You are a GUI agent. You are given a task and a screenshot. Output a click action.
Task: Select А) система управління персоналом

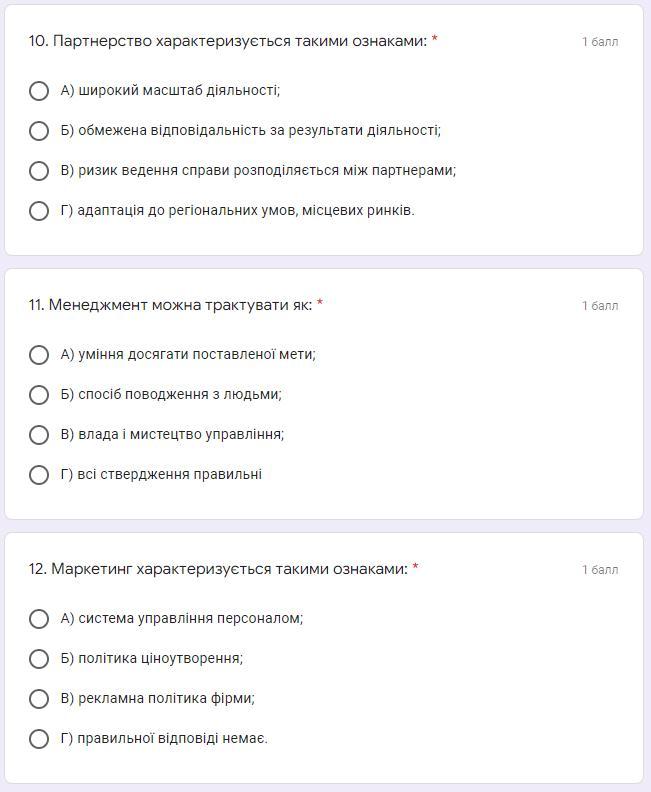[39, 619]
